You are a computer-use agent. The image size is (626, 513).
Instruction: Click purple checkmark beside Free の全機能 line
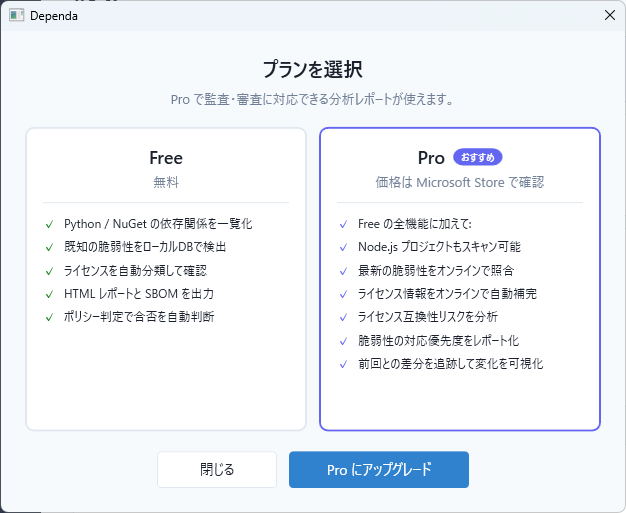343,224
